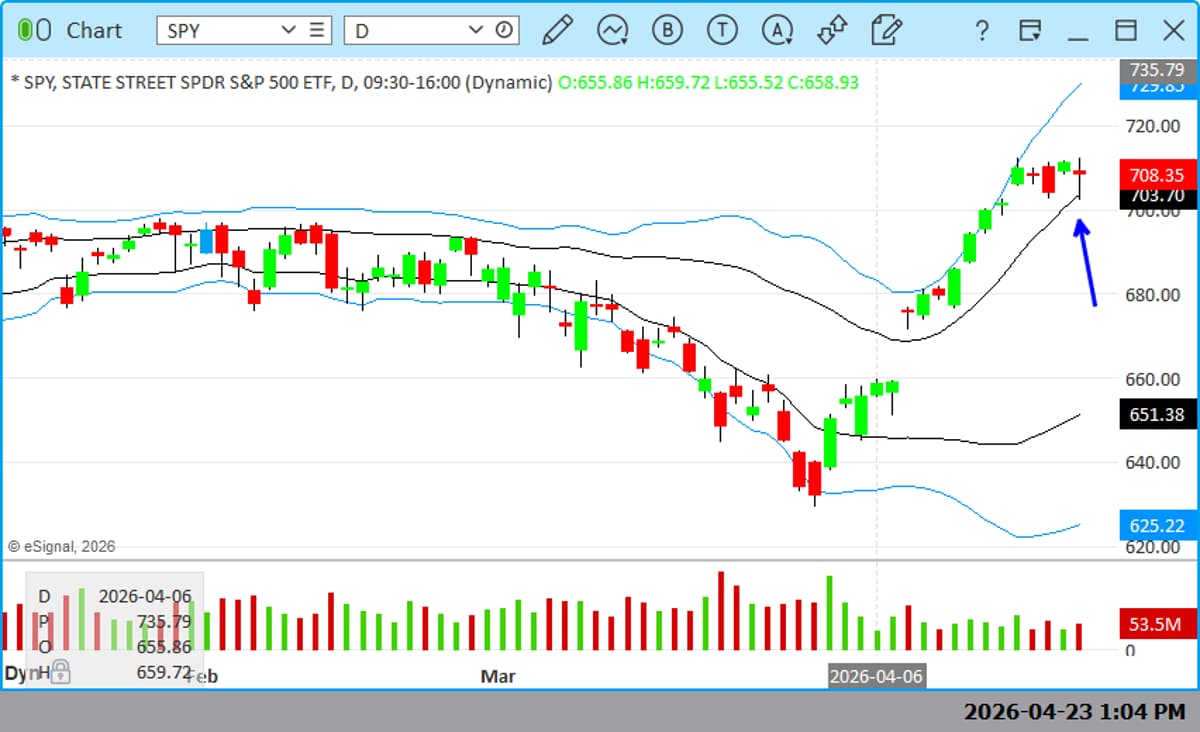This screenshot has height=732, width=1200.
Task: Click the B bar annotation icon
Action: tap(667, 30)
